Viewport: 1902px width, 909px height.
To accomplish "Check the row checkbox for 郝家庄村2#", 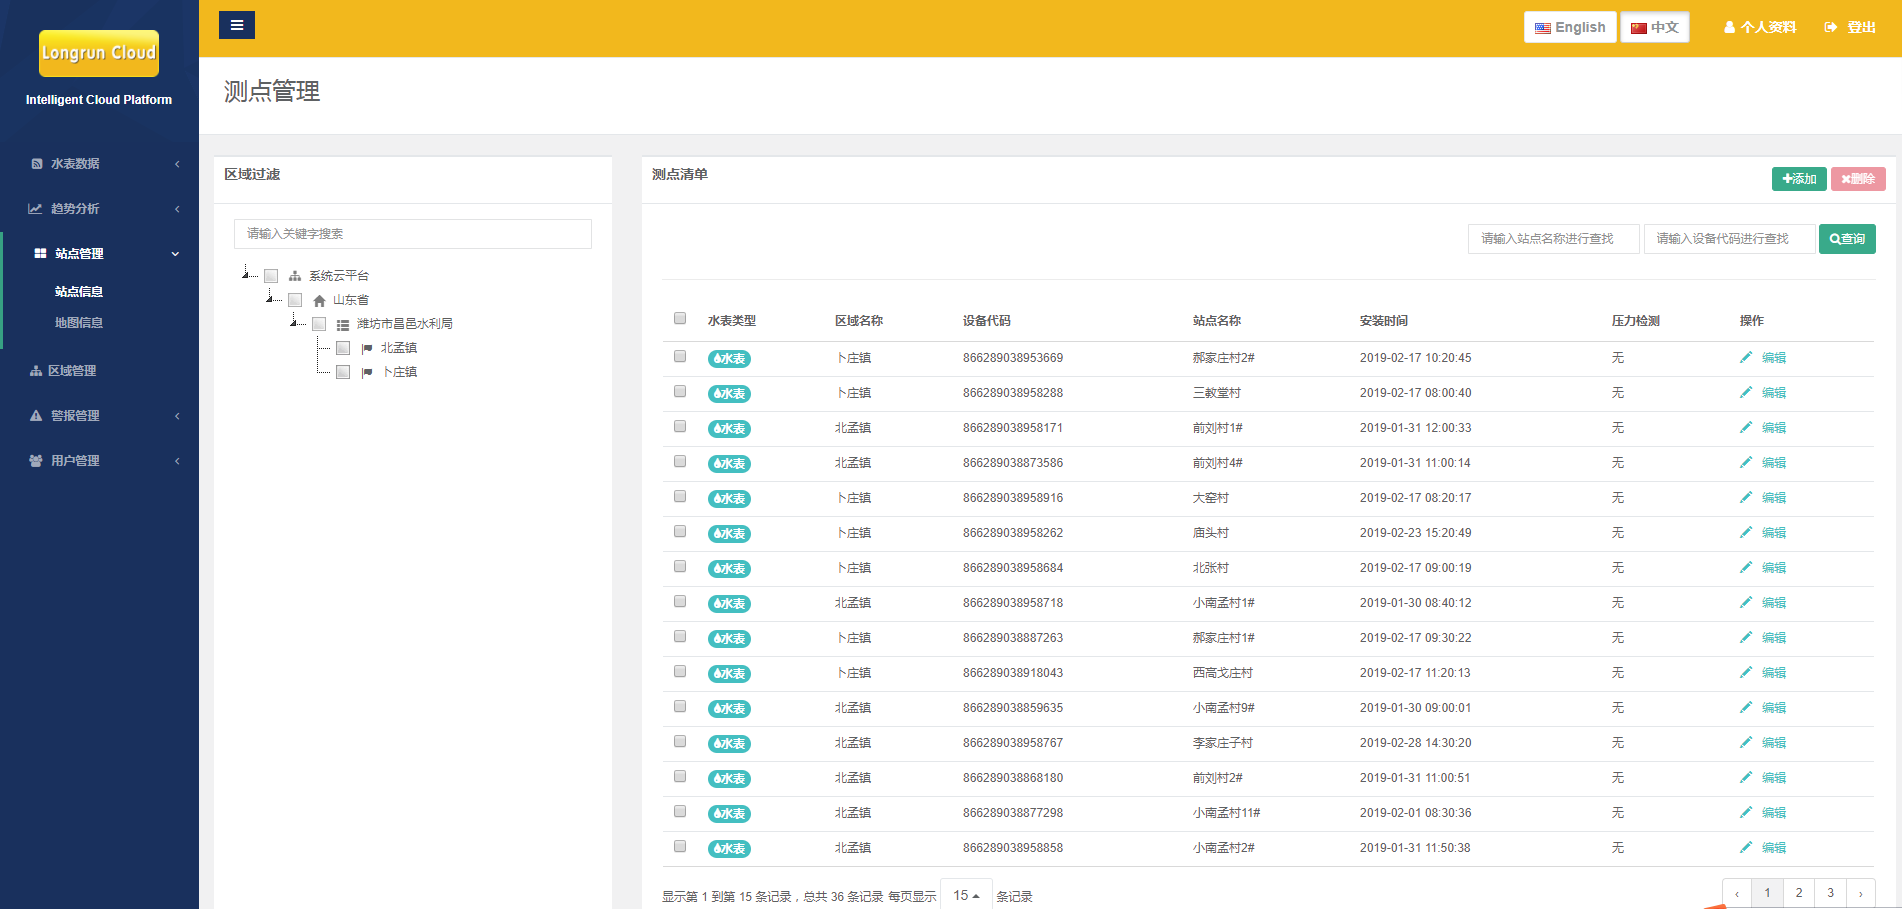I will tap(680, 356).
